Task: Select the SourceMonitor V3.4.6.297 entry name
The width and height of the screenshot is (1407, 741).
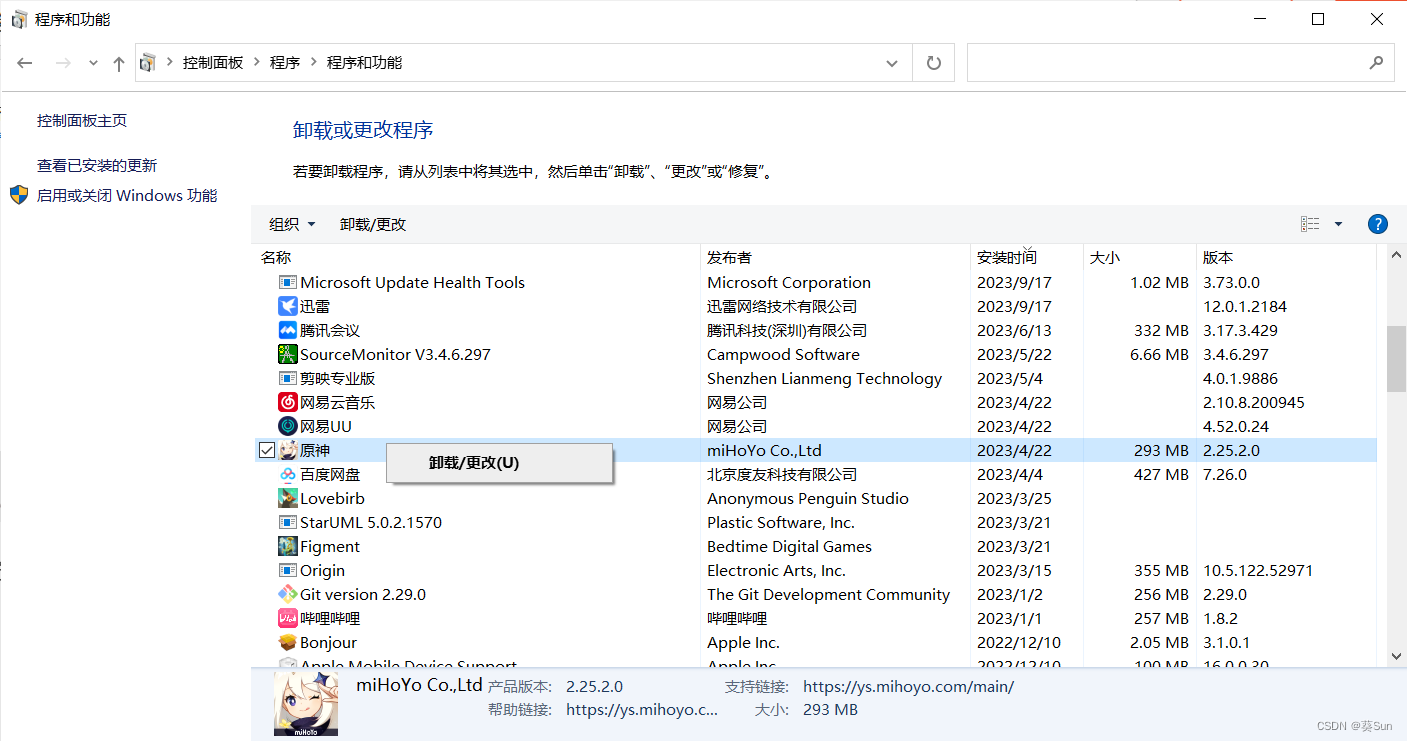Action: 395,355
